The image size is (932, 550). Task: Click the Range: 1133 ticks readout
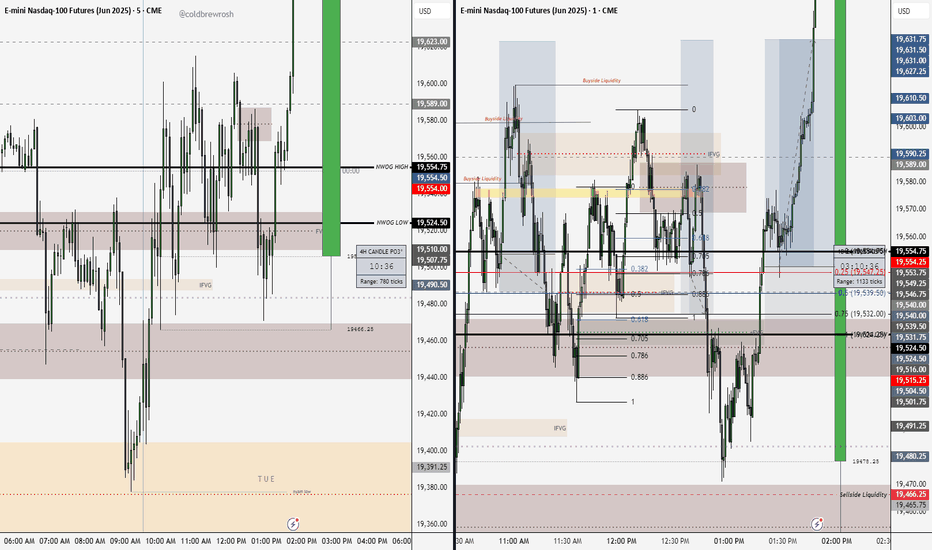point(859,281)
